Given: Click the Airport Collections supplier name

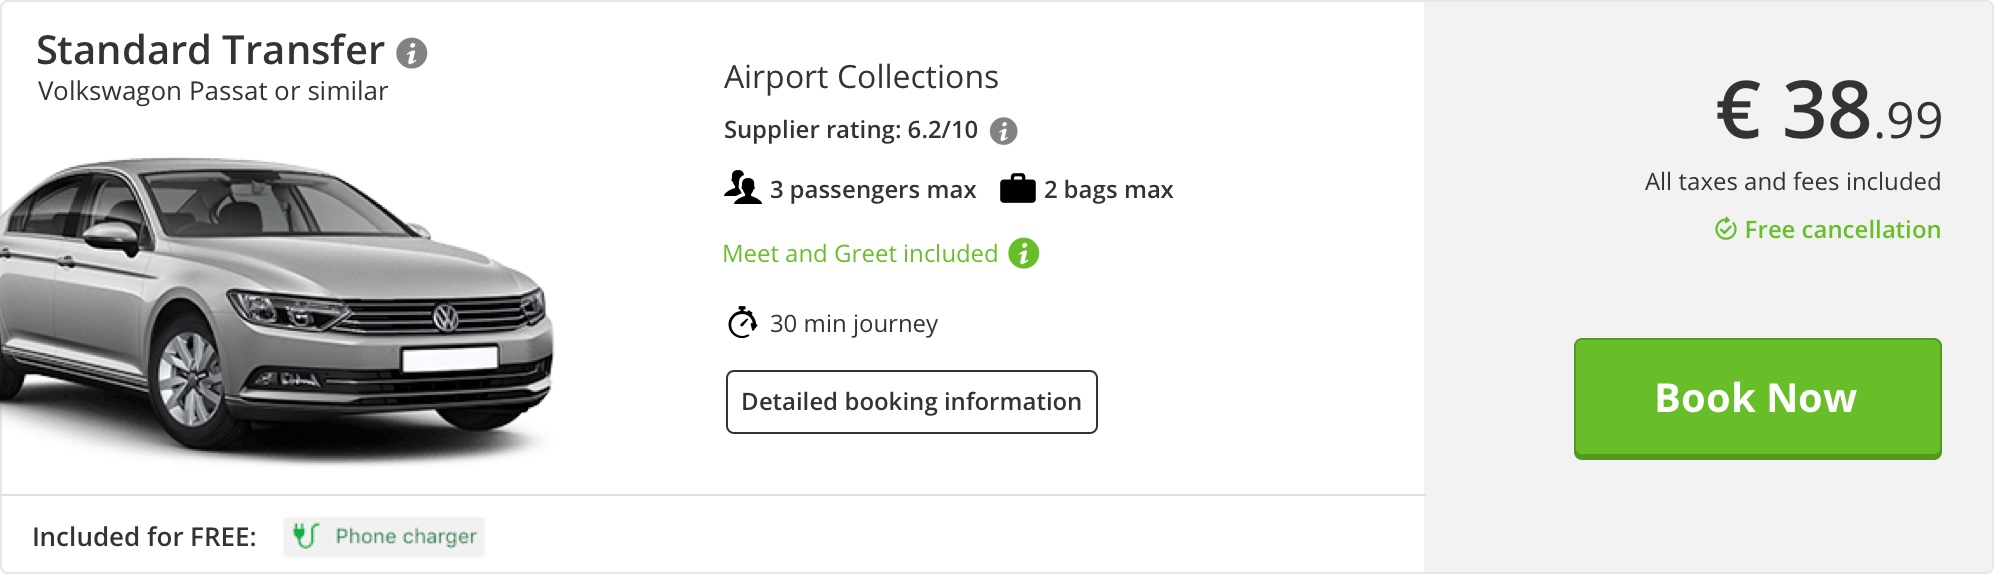Looking at the screenshot, I should click(861, 77).
